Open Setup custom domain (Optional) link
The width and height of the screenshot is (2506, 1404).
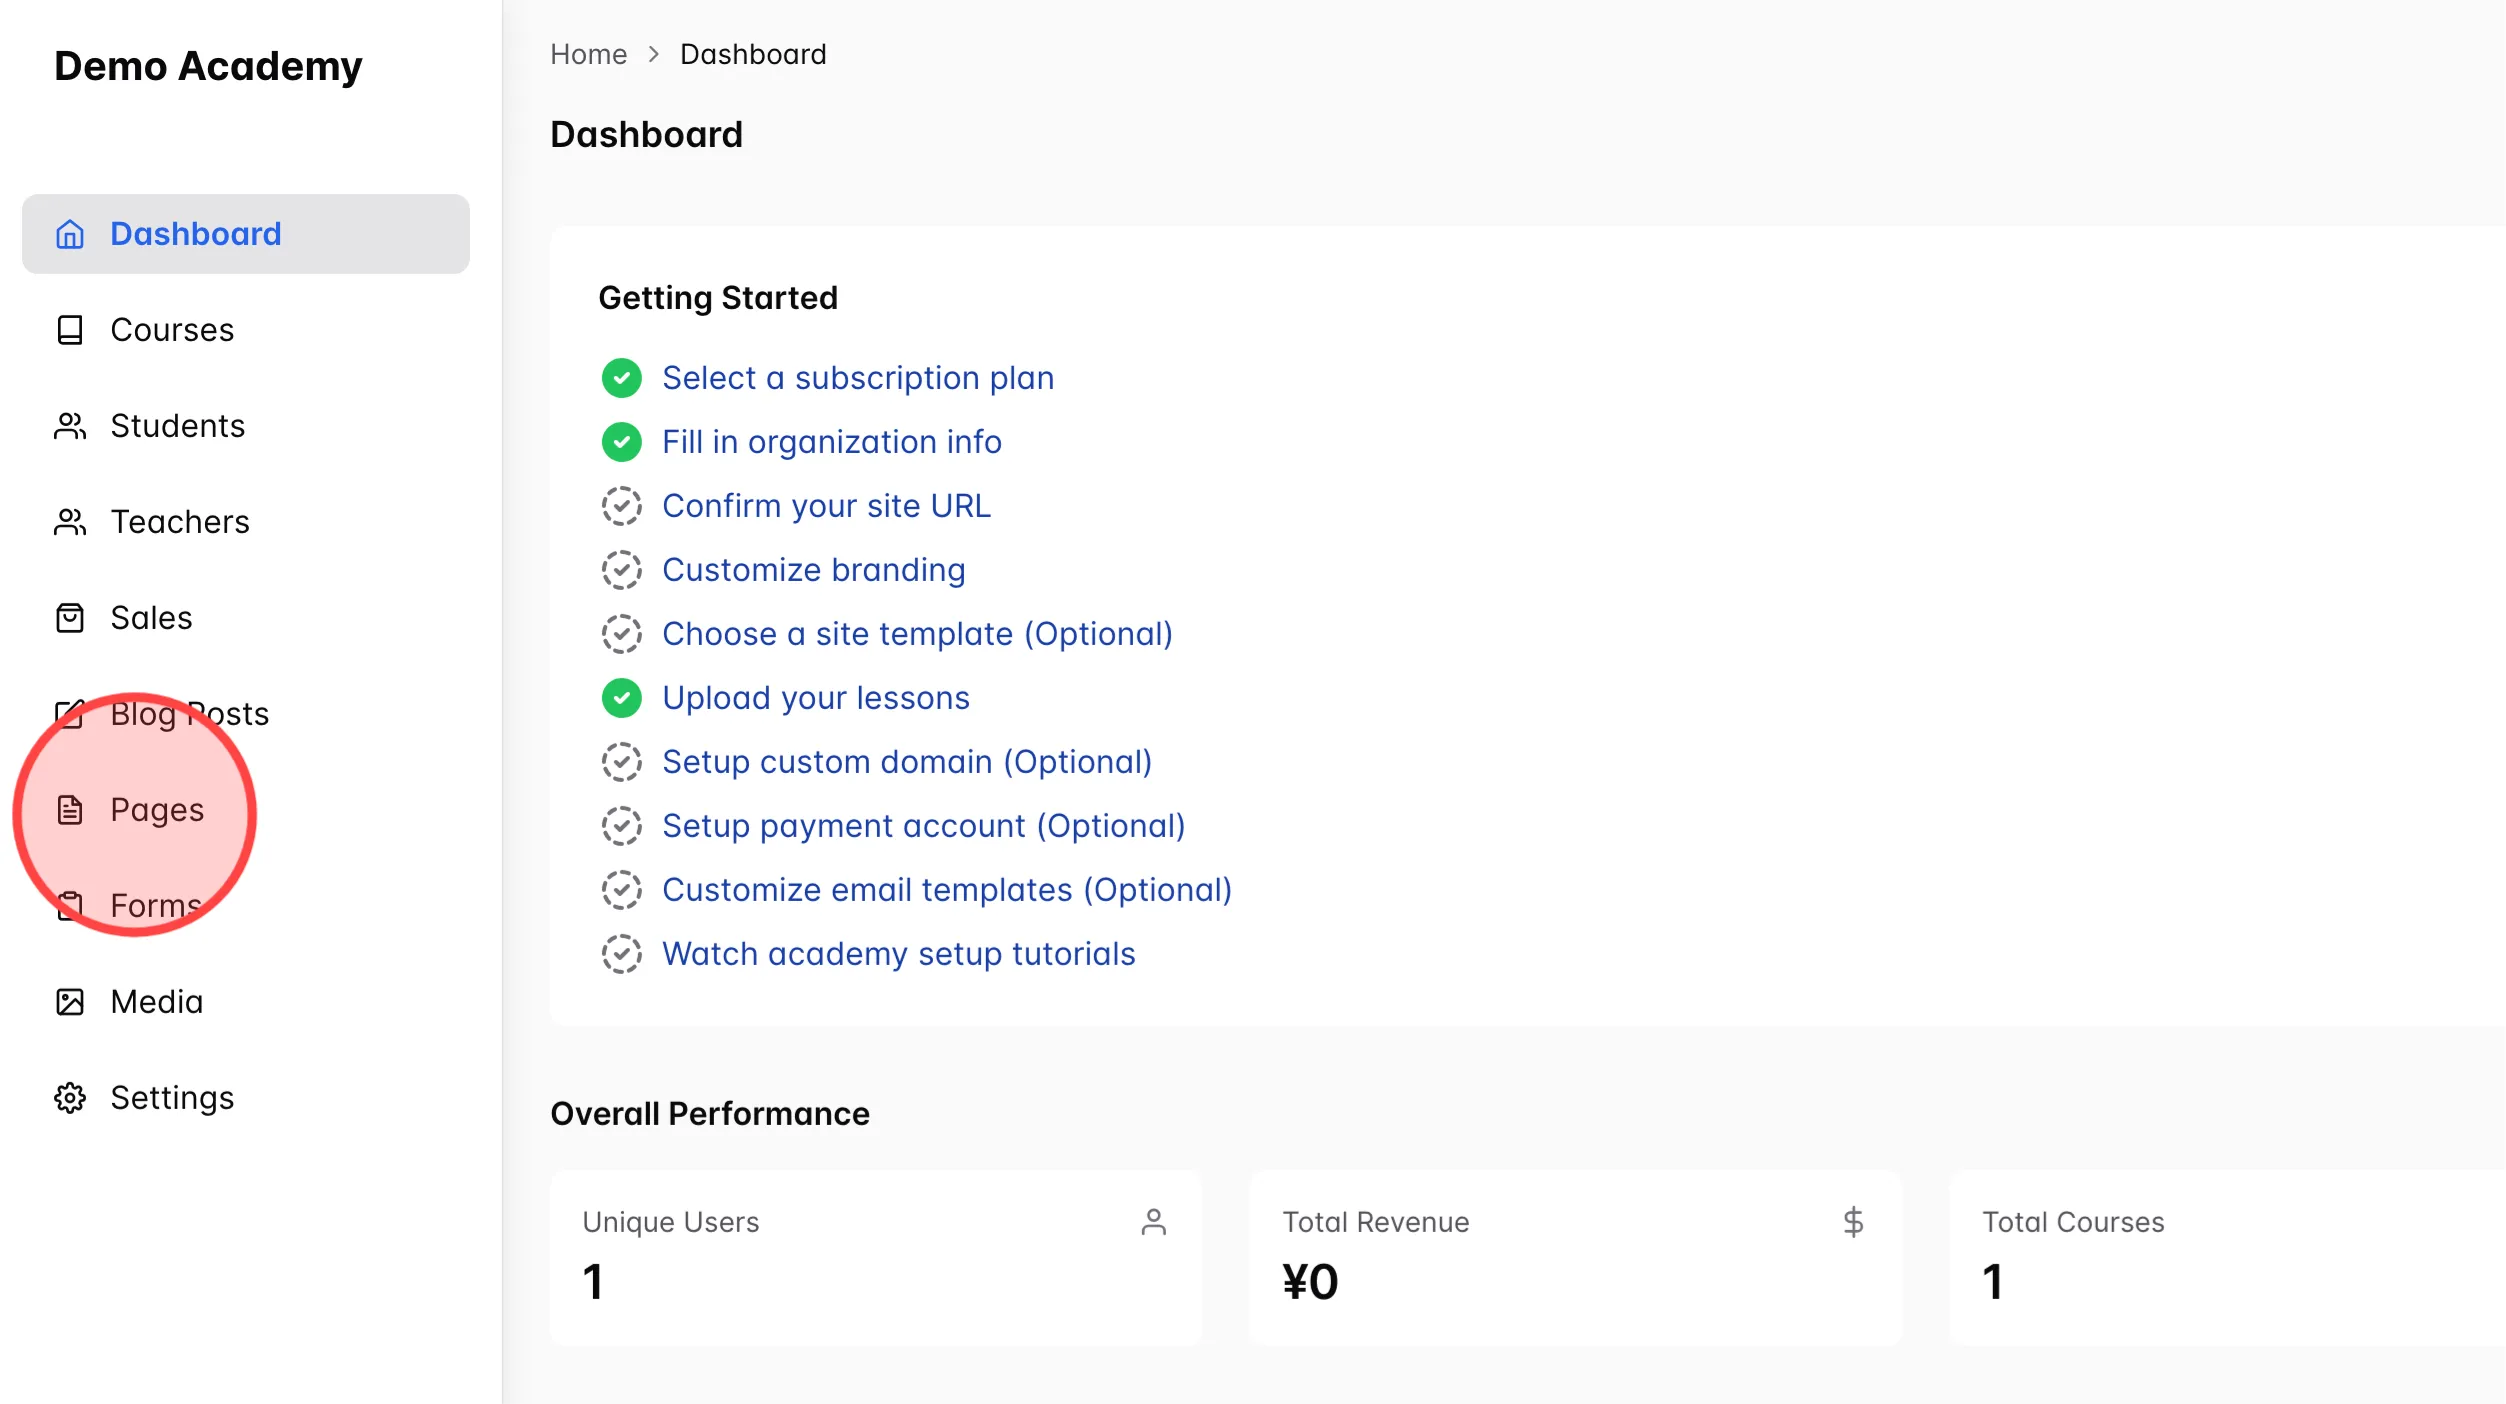click(907, 762)
